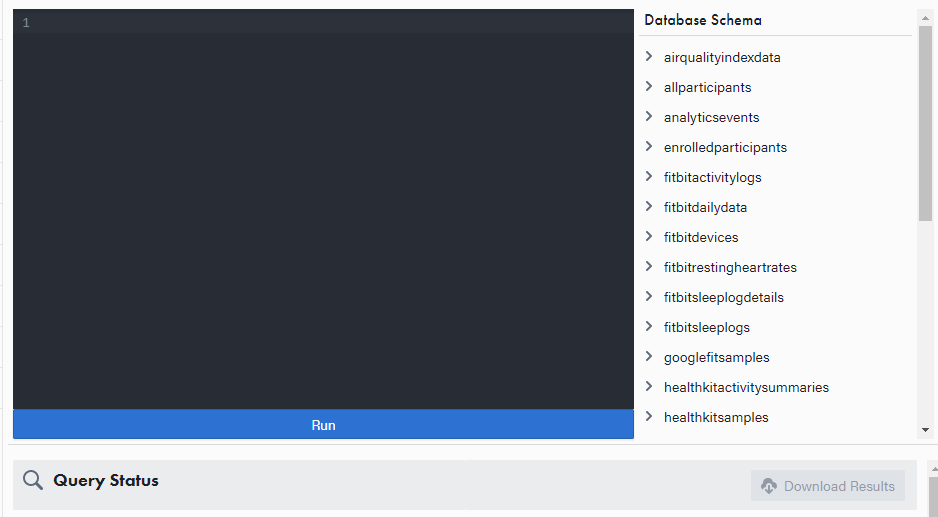The width and height of the screenshot is (938, 517).
Task: Select googlefitsamples in schema list
Action: 716,357
